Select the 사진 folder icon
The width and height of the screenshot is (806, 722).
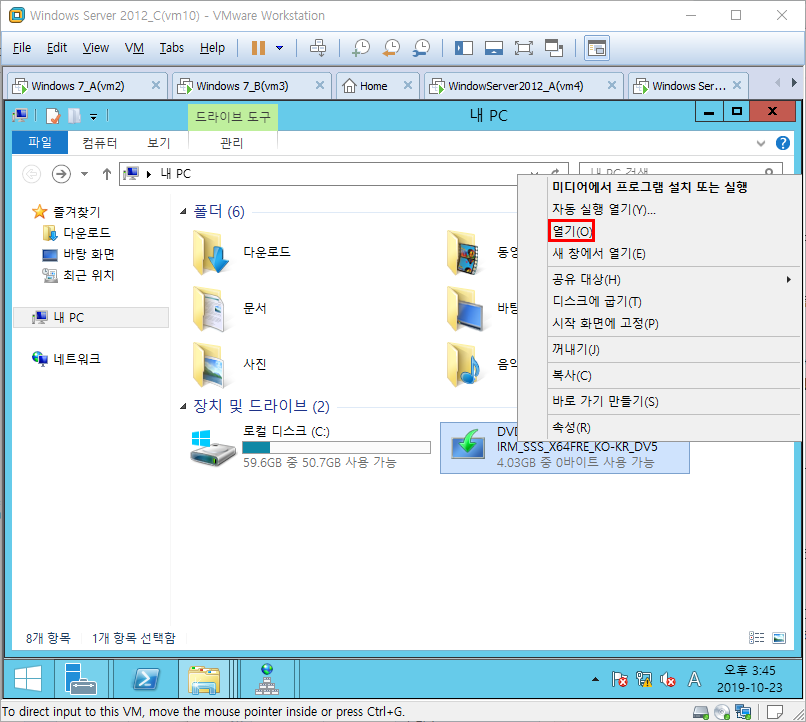(209, 364)
